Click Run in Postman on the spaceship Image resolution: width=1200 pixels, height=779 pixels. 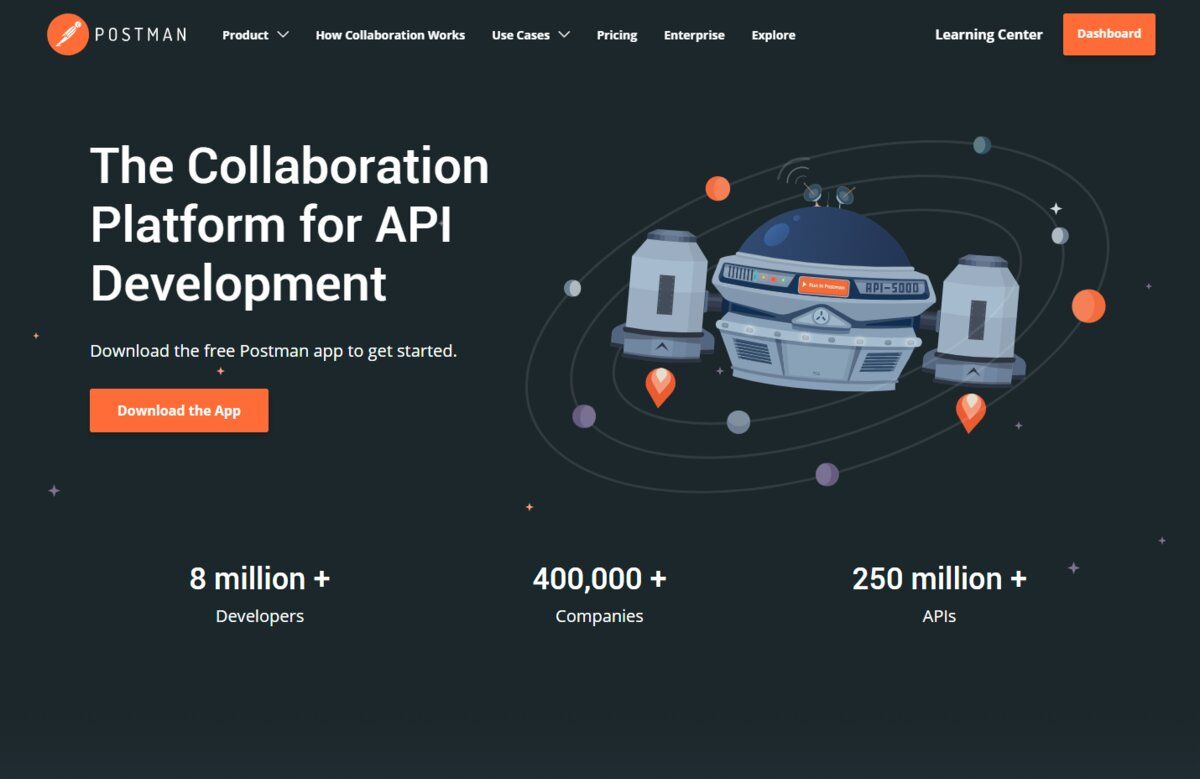pyautogui.click(x=823, y=286)
